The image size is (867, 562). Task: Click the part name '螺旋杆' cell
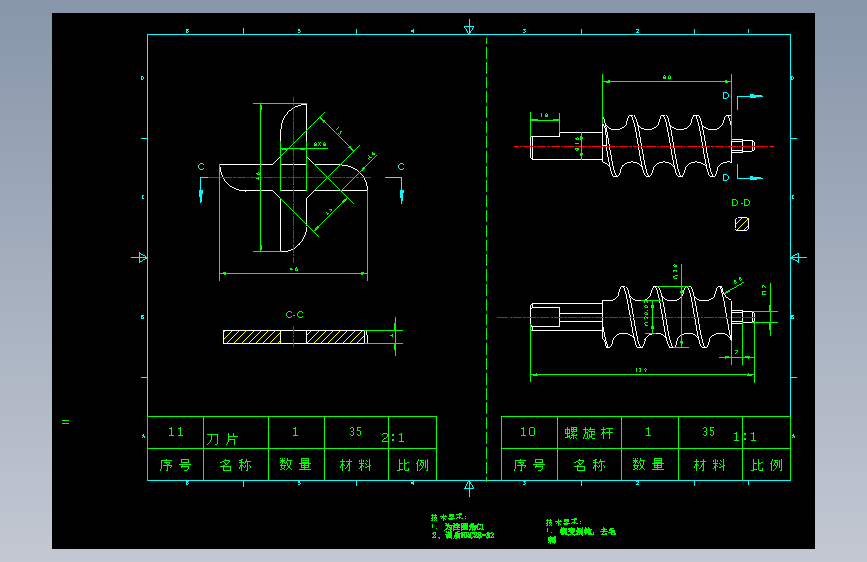pos(589,433)
